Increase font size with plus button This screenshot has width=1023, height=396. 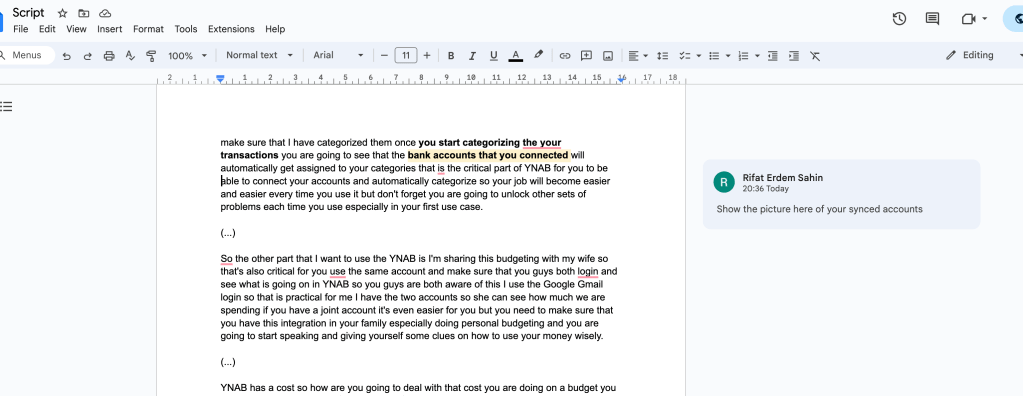(427, 55)
